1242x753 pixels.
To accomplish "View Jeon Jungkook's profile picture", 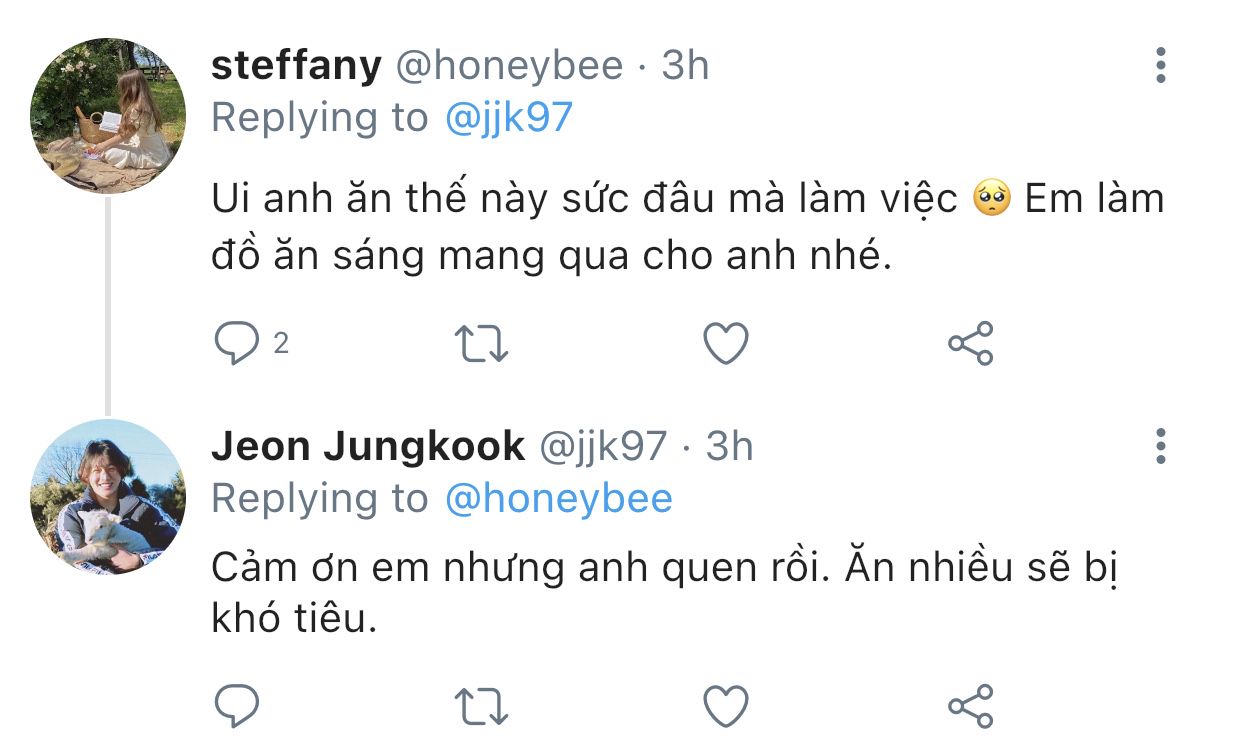I will [x=108, y=497].
